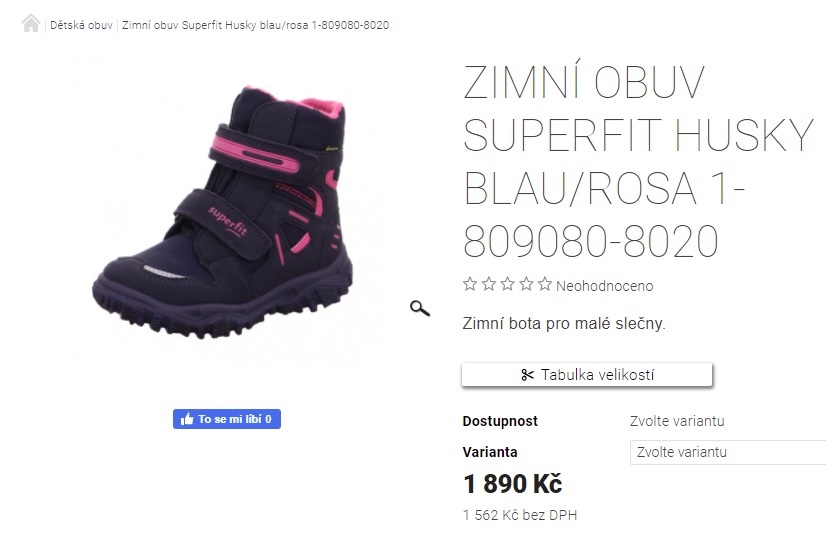Screen dimensions: 826x536
Task: Rate product with fourth star
Action: click(x=526, y=285)
